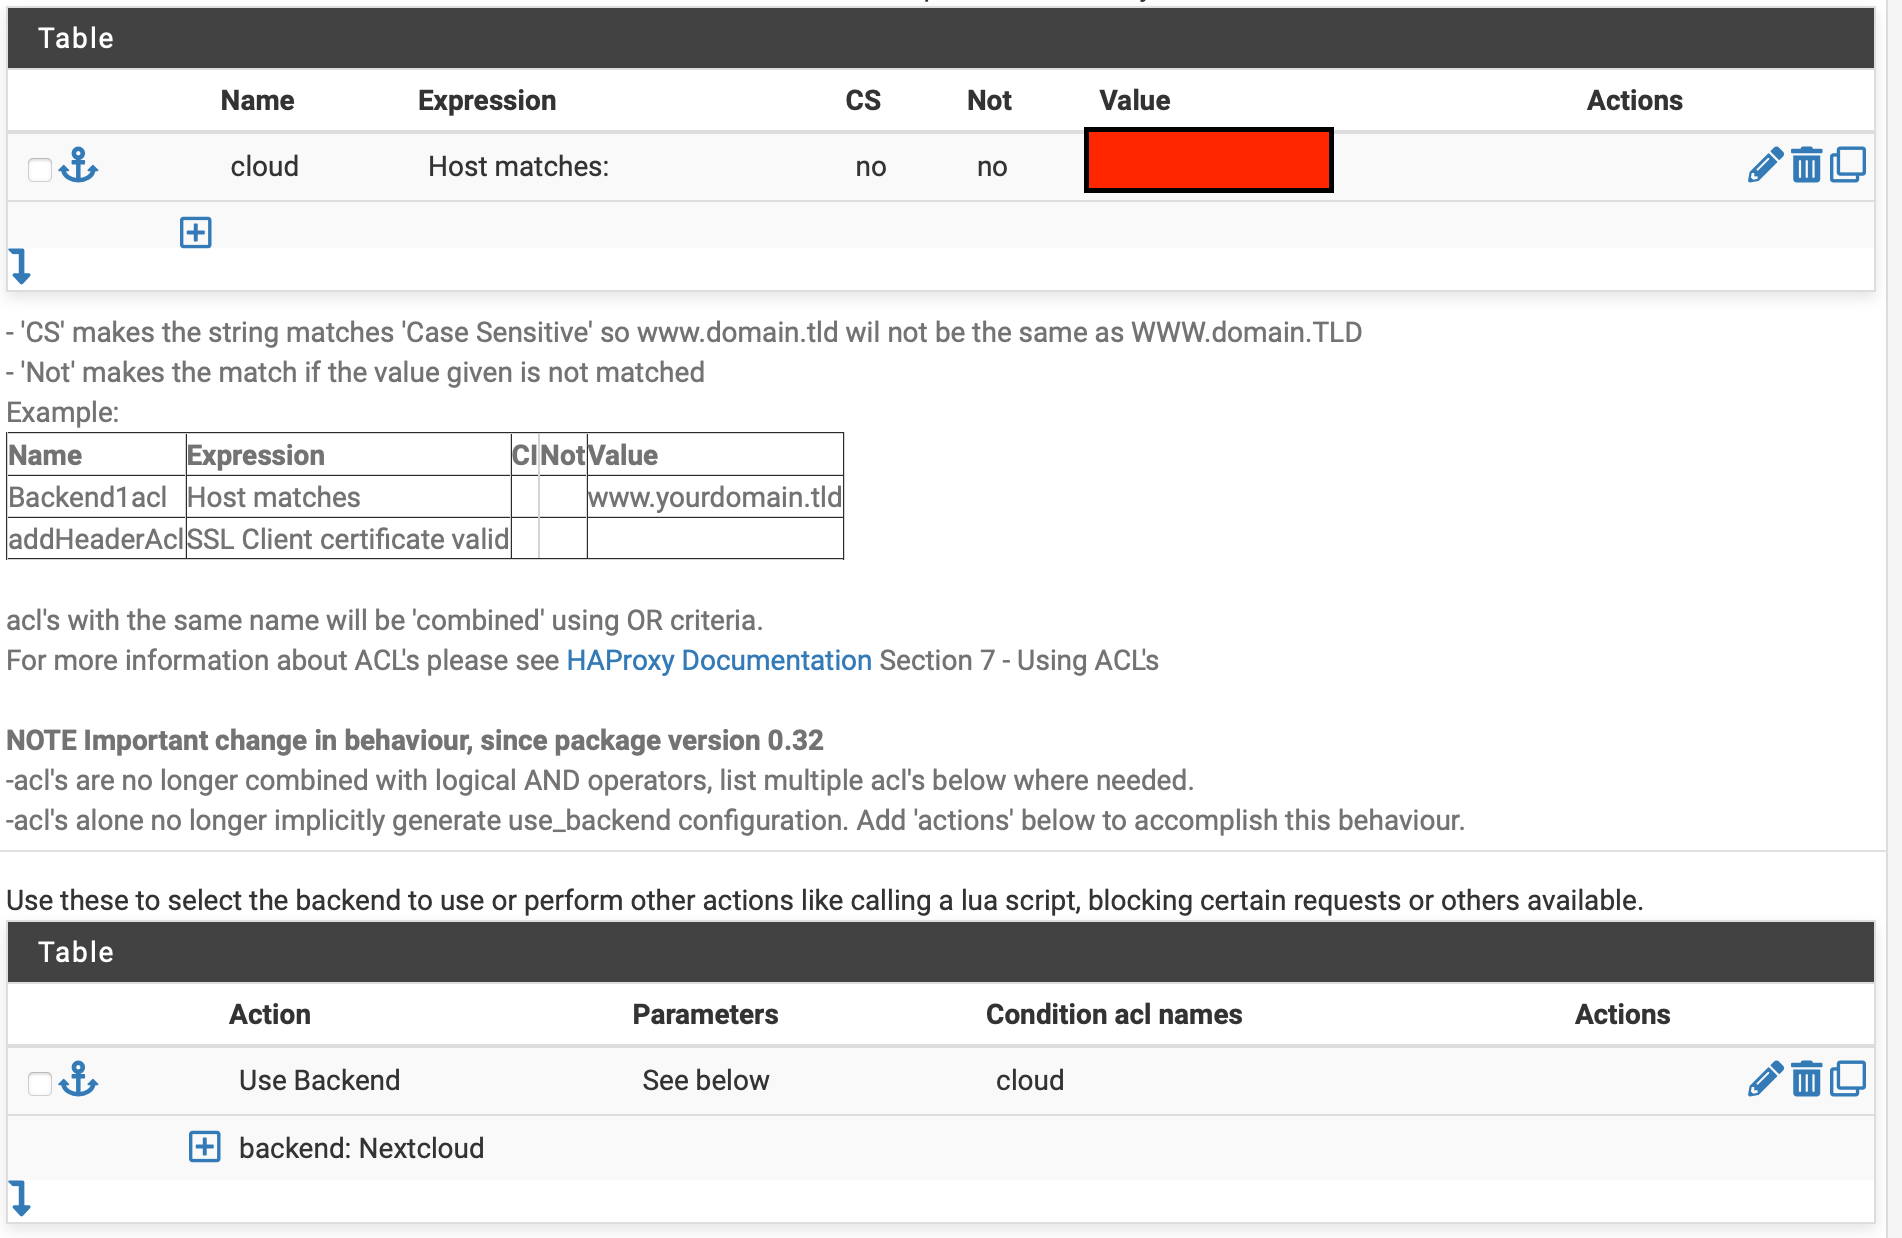Click 'addHeaderAcl' in the example table
Image resolution: width=1902 pixels, height=1238 pixels.
(x=96, y=539)
